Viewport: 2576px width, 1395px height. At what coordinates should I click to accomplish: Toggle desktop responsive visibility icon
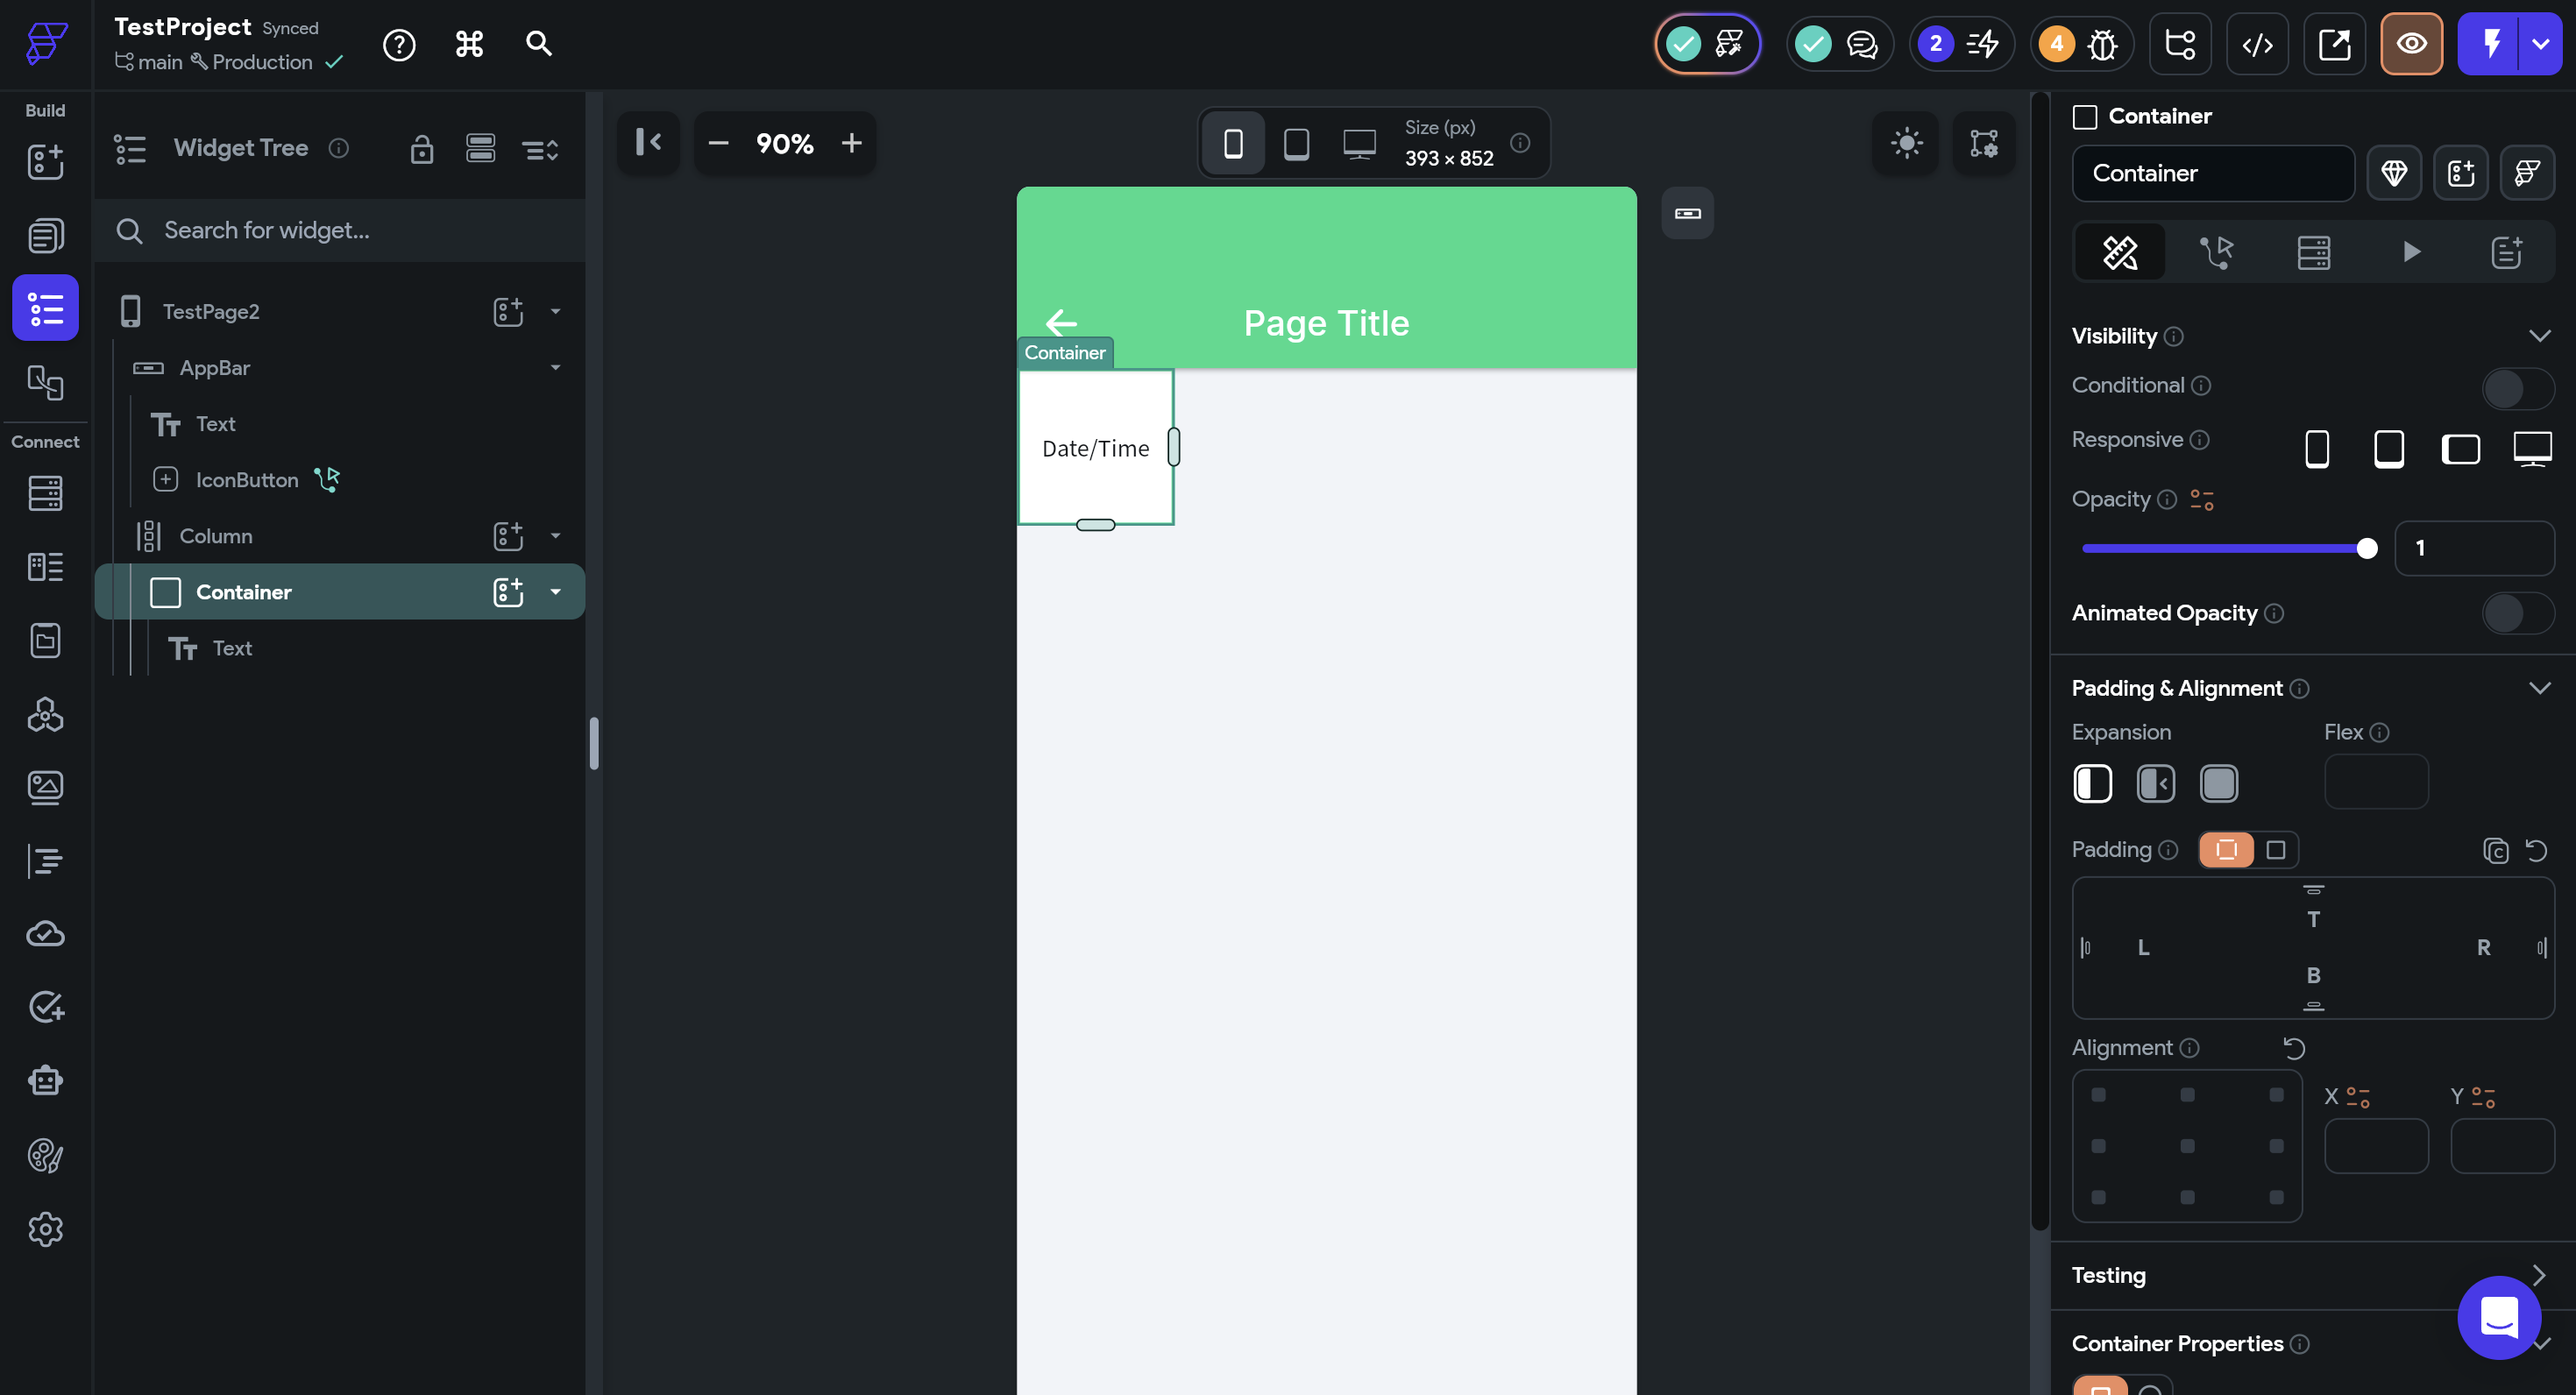point(2531,449)
